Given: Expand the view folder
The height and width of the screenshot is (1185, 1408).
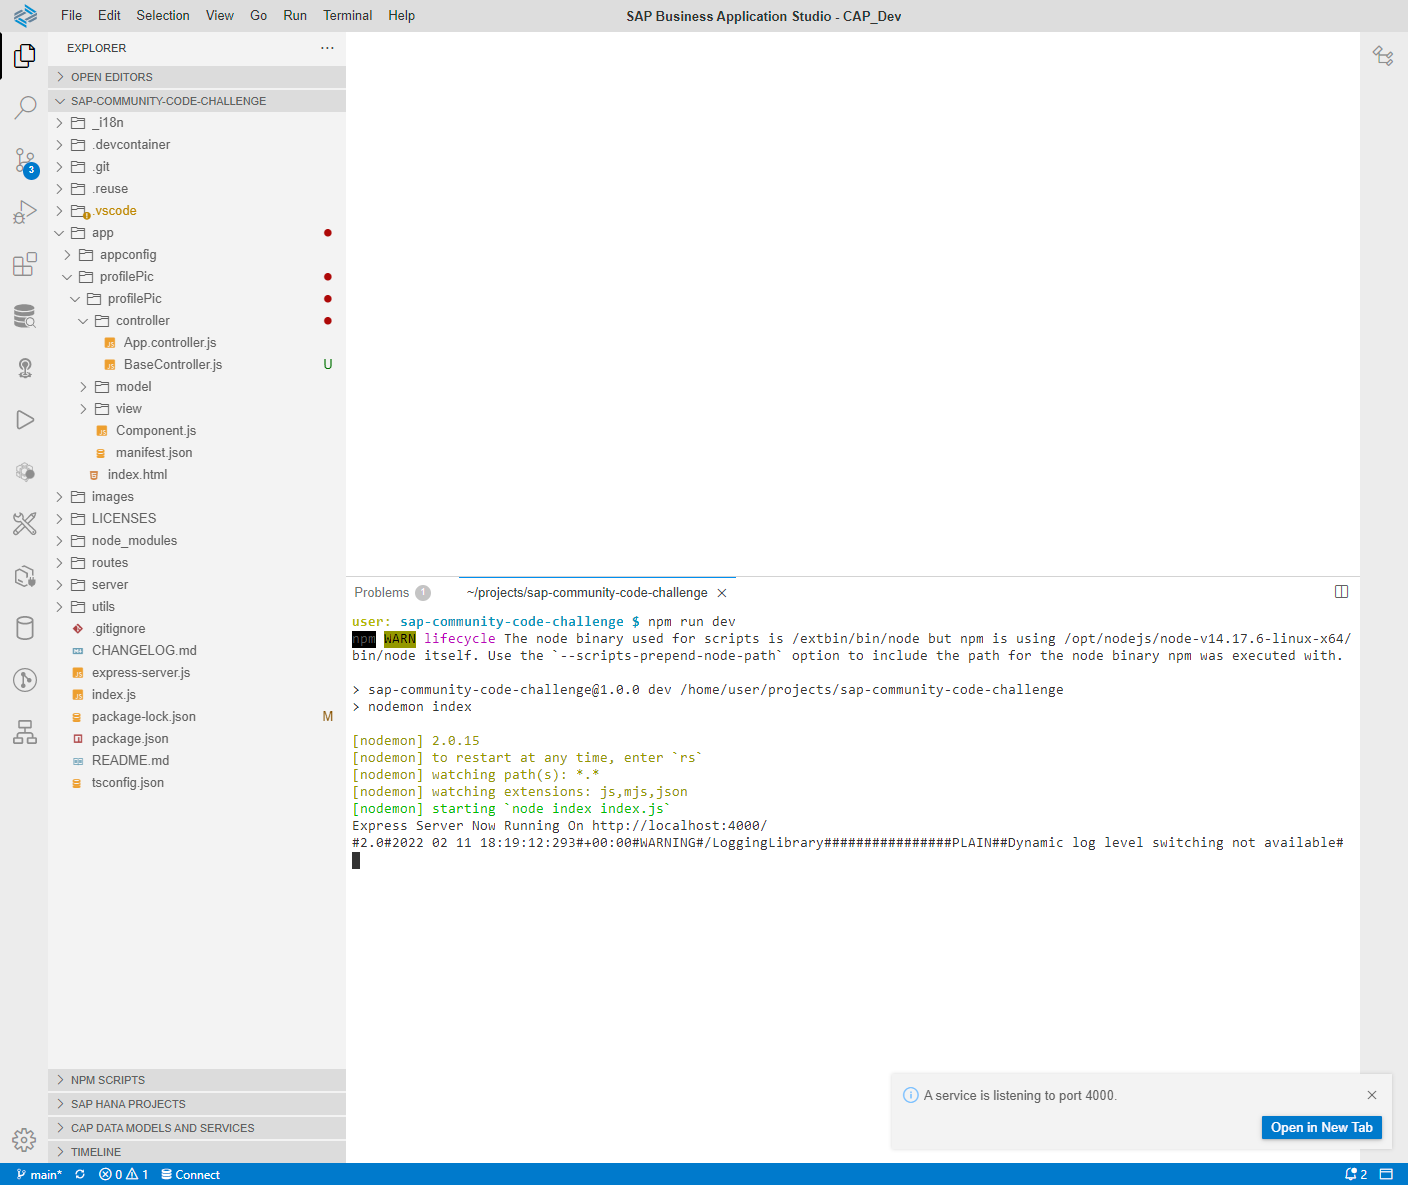Looking at the screenshot, I should pyautogui.click(x=197, y=409).
